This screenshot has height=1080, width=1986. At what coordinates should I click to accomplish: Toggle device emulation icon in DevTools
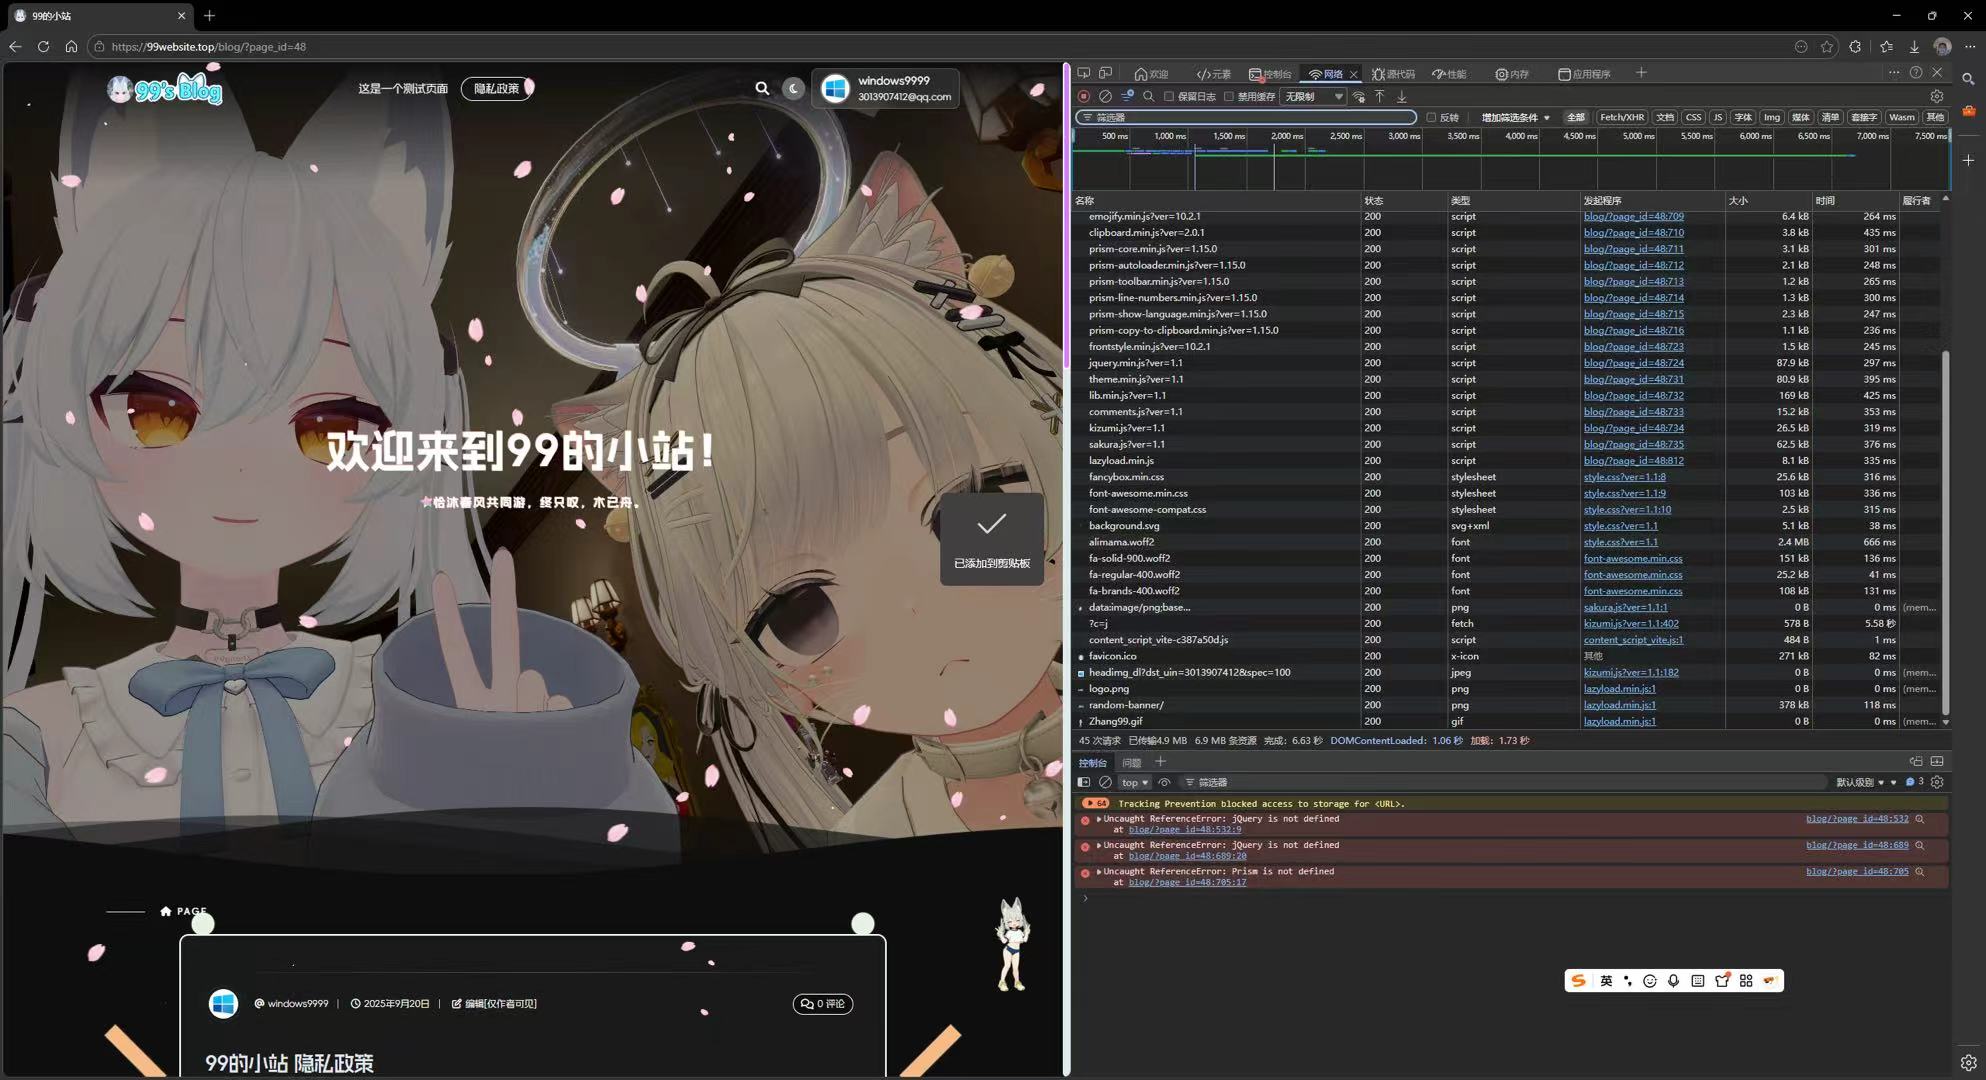point(1105,73)
